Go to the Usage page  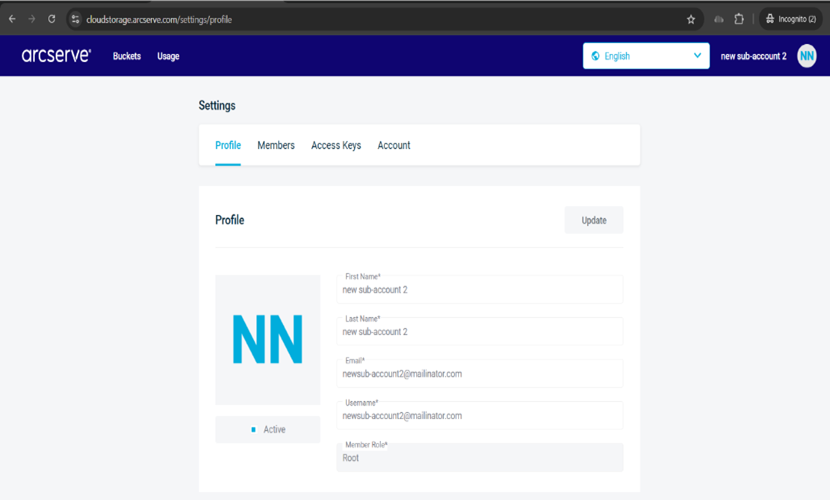168,56
